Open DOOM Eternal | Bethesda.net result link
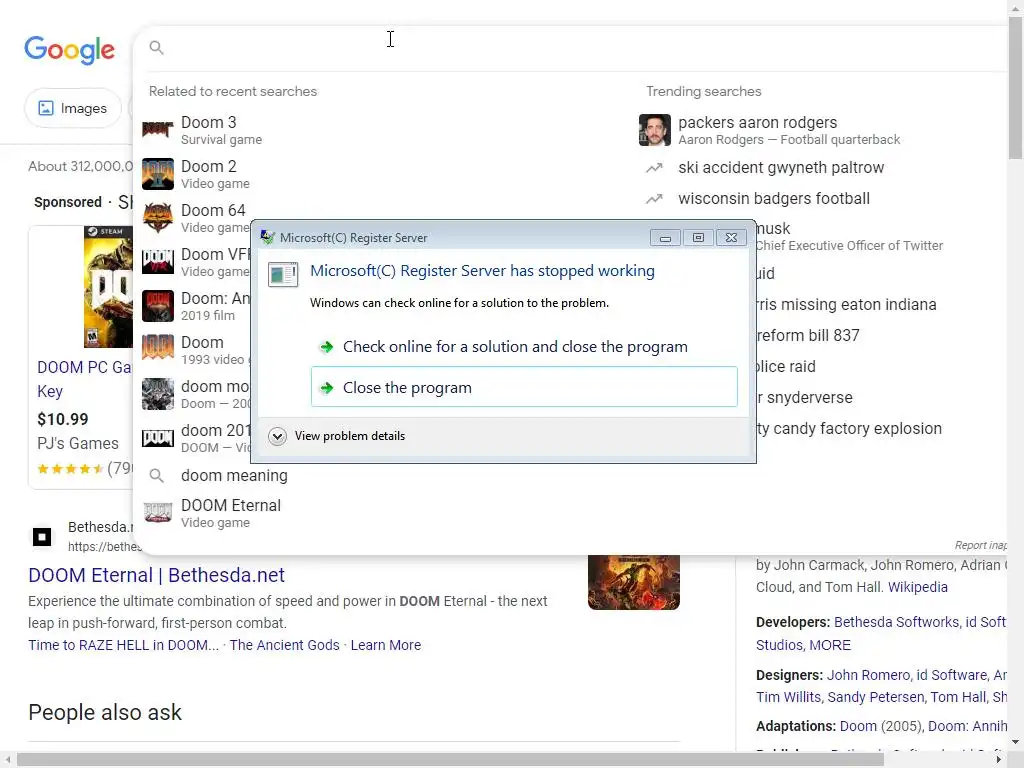Viewport: 1024px width, 768px height. coord(157,575)
